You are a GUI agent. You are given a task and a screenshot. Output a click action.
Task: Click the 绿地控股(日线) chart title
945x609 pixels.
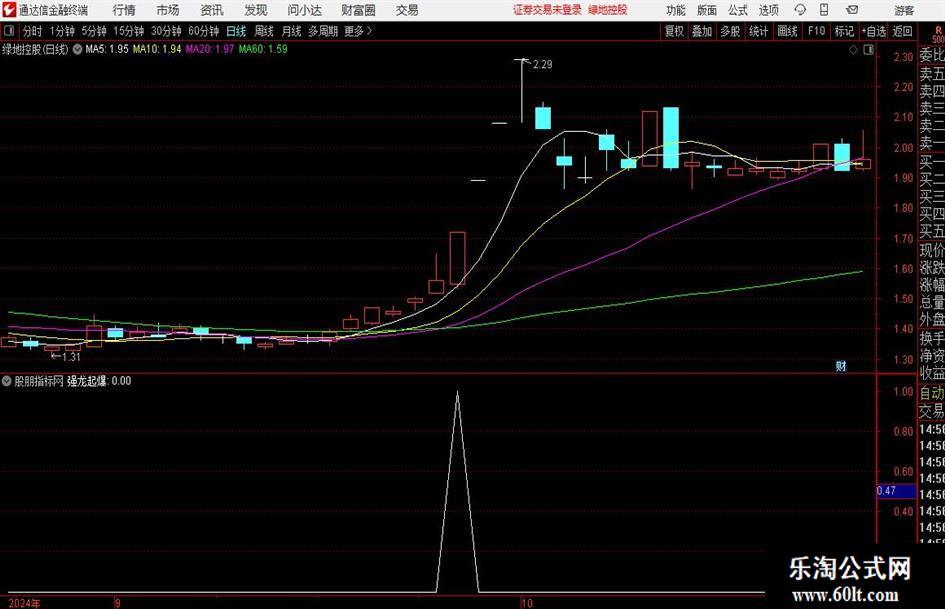click(x=35, y=49)
